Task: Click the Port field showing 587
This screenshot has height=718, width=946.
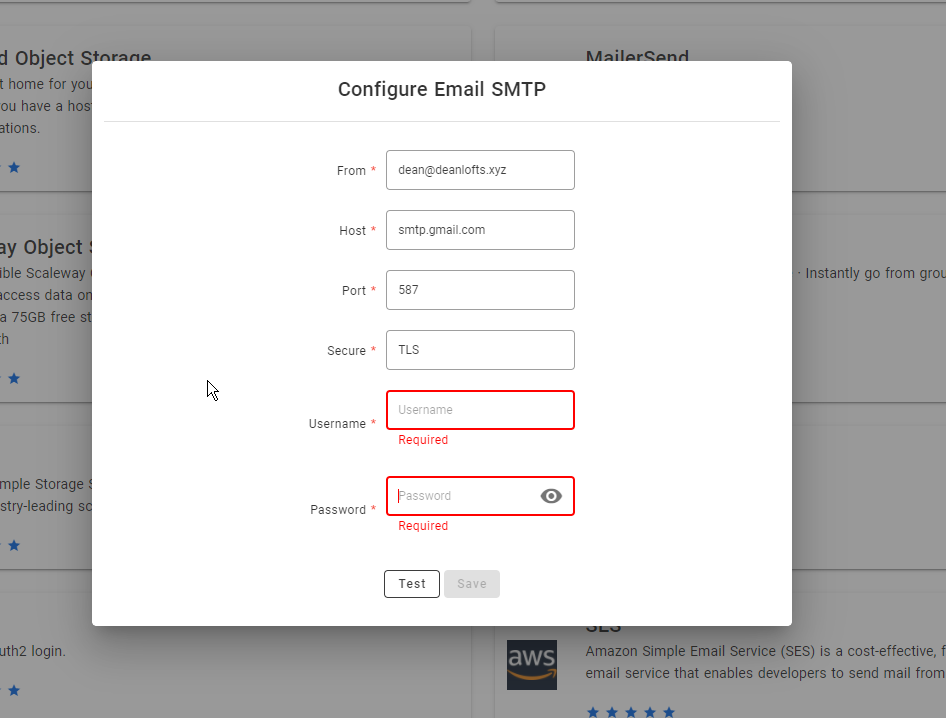Action: point(480,290)
